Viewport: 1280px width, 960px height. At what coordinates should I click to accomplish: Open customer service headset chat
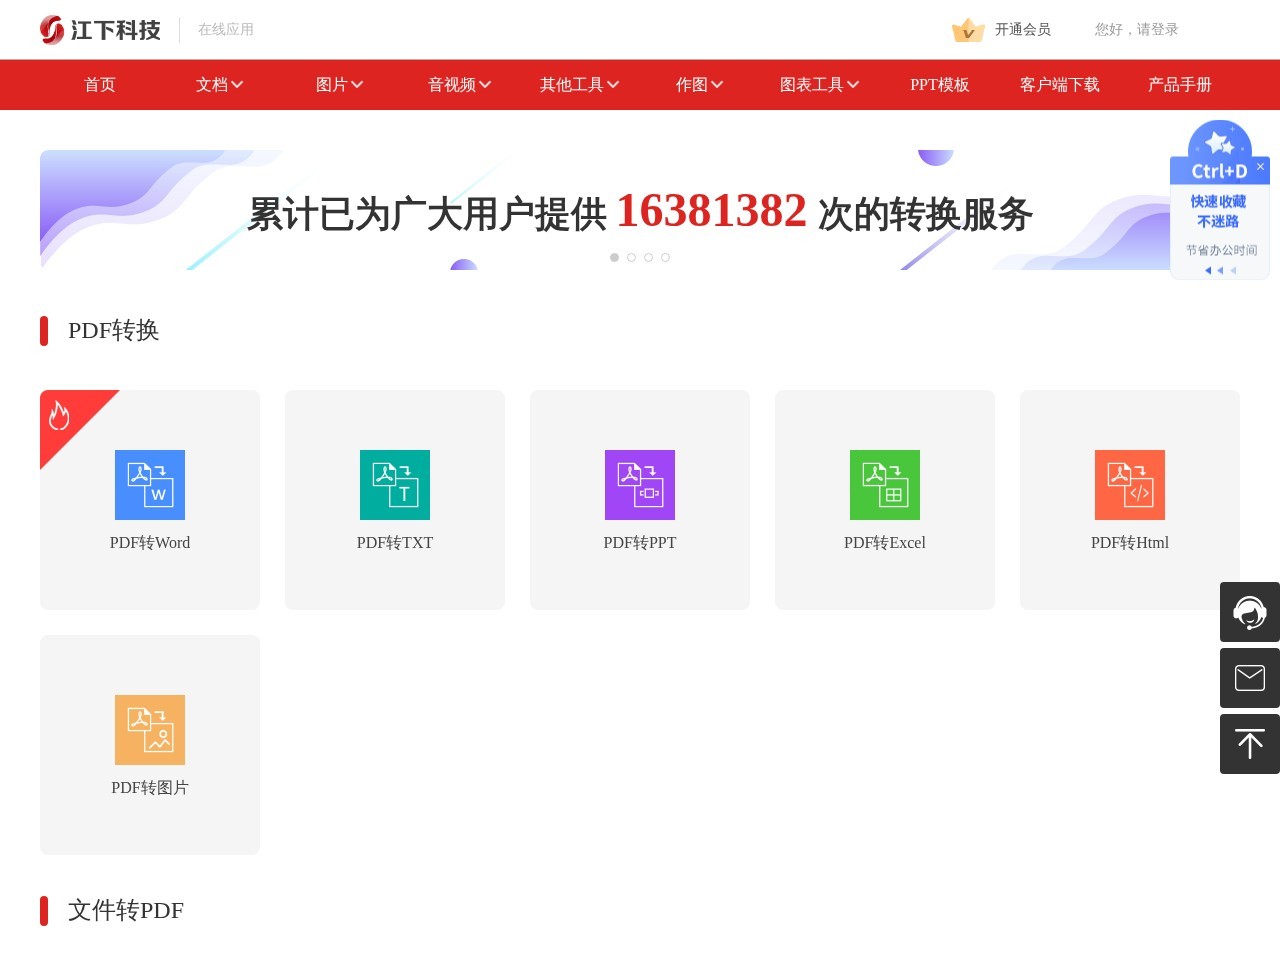pos(1250,612)
